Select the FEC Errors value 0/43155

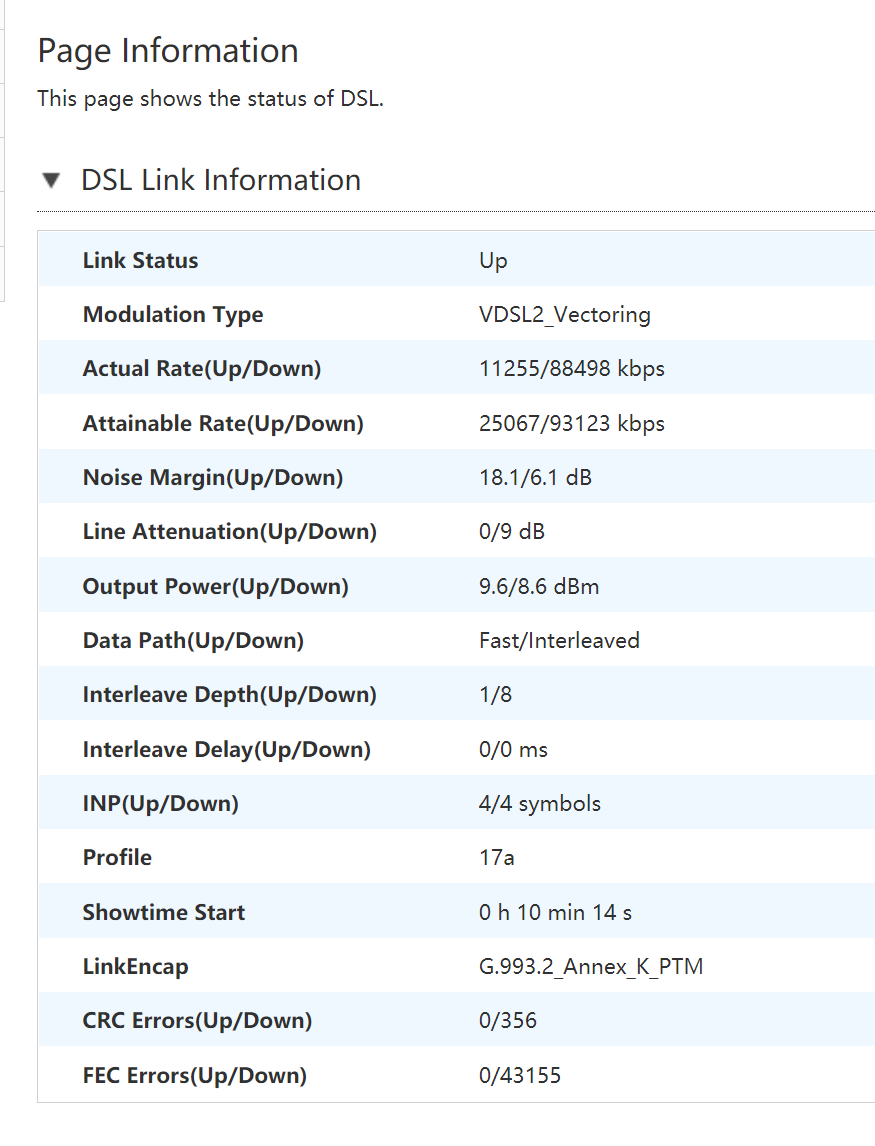(x=520, y=1075)
